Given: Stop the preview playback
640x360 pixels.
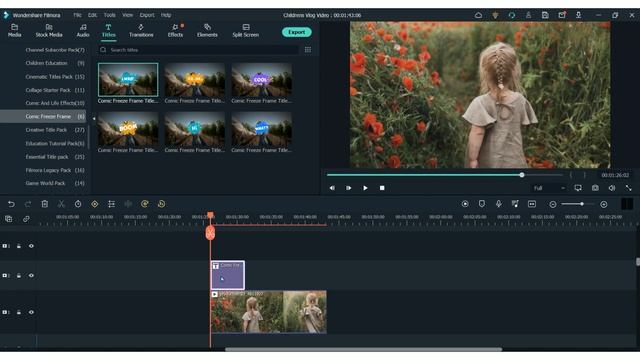Looking at the screenshot, I should pyautogui.click(x=382, y=188).
